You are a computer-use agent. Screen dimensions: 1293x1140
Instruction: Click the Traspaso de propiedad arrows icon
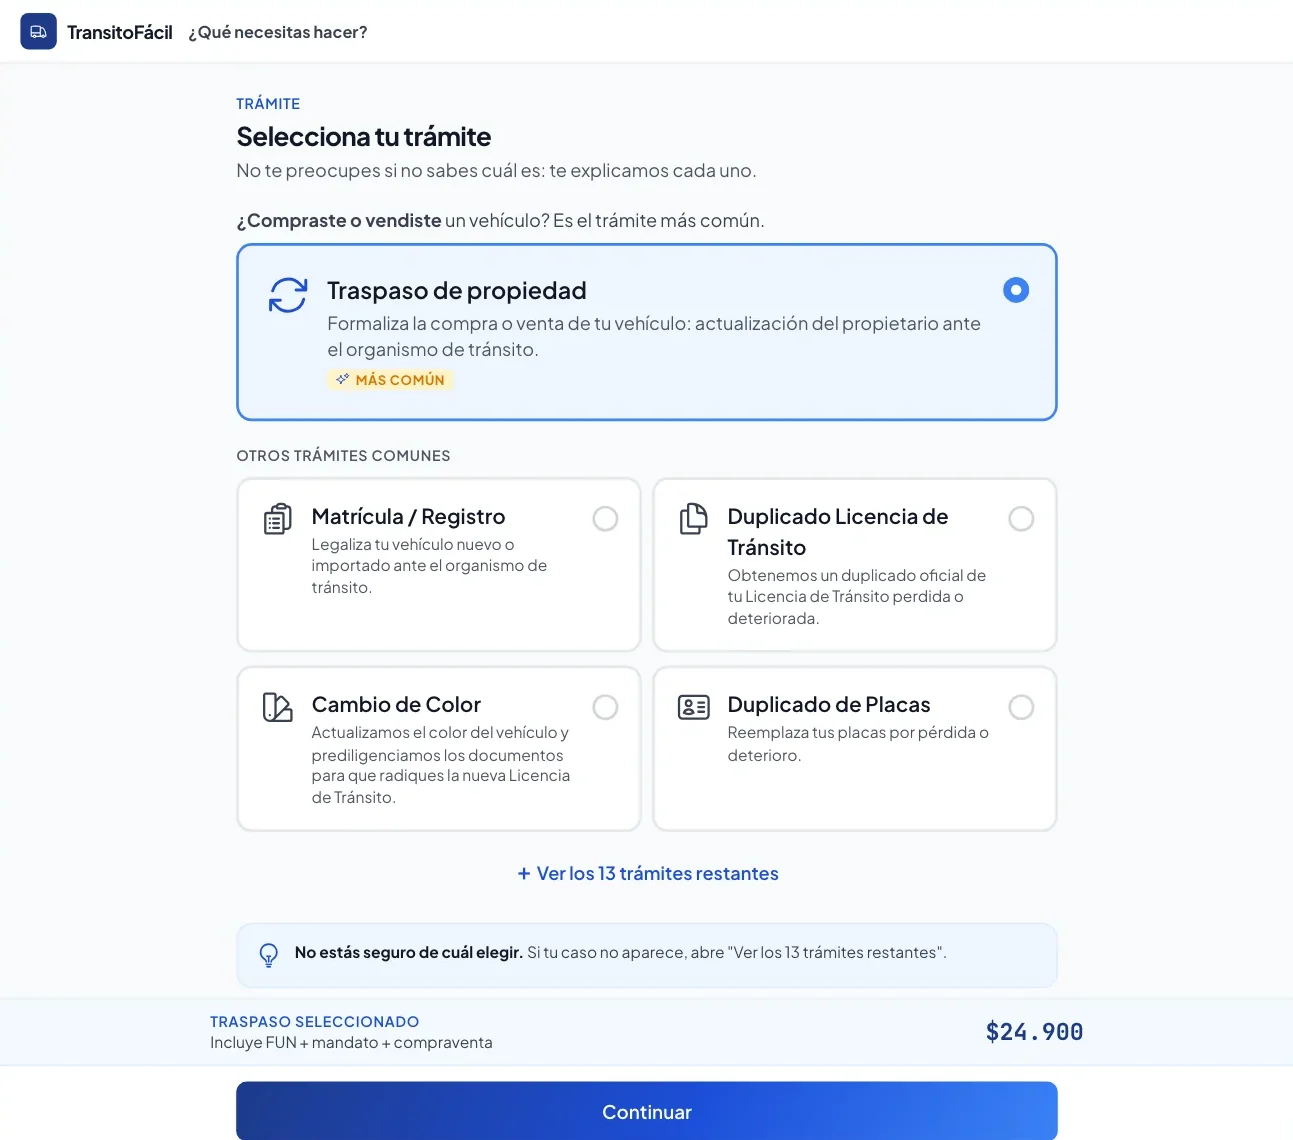click(x=288, y=295)
